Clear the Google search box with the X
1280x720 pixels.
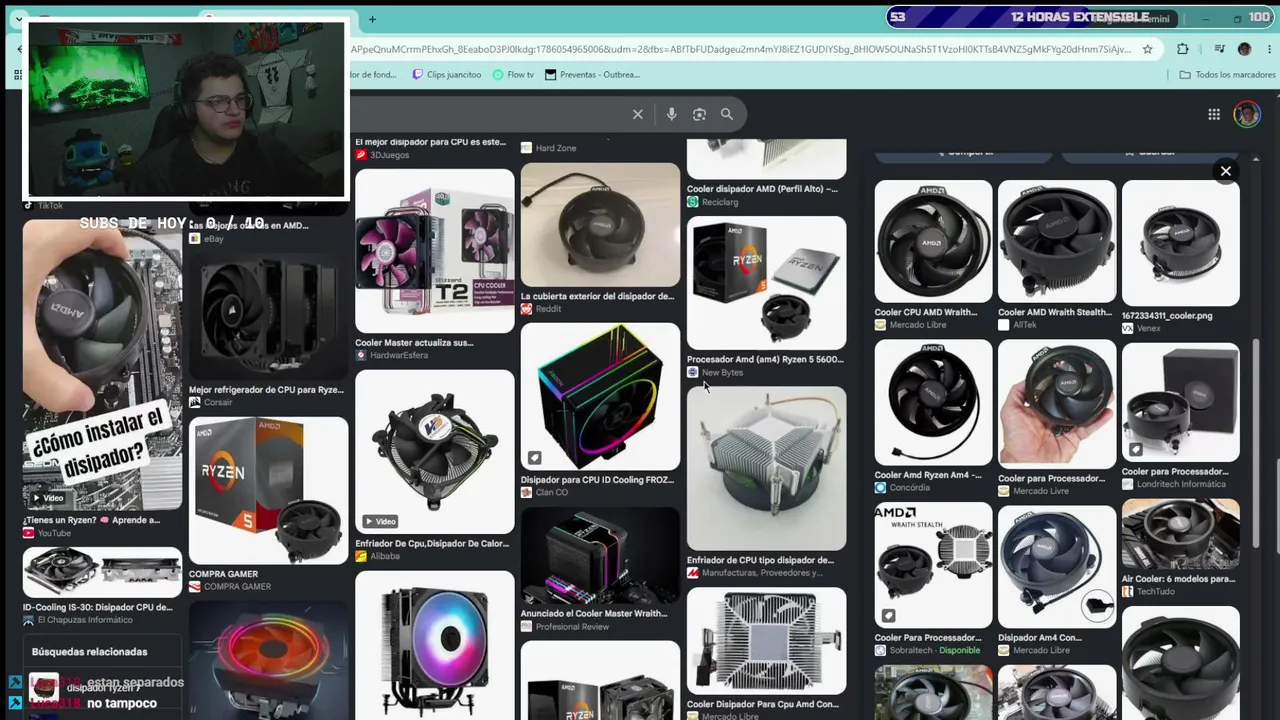[637, 114]
